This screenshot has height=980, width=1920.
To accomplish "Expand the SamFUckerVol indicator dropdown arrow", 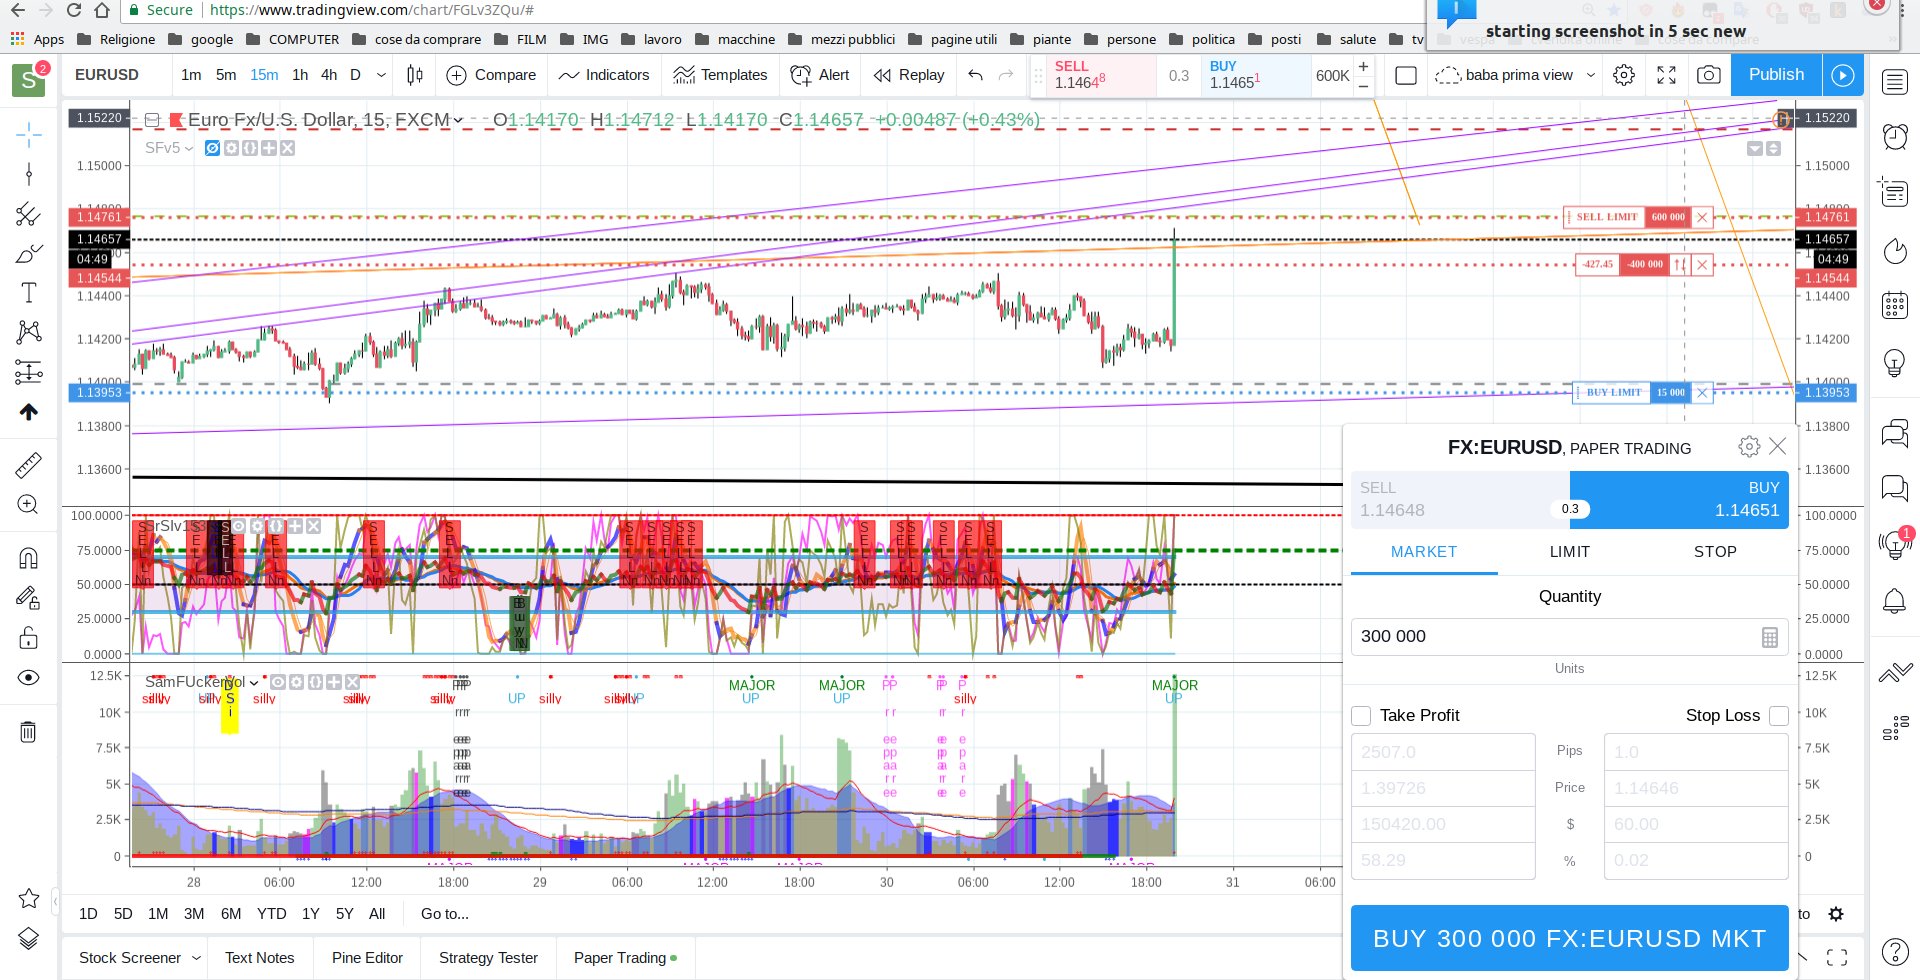I will 254,682.
